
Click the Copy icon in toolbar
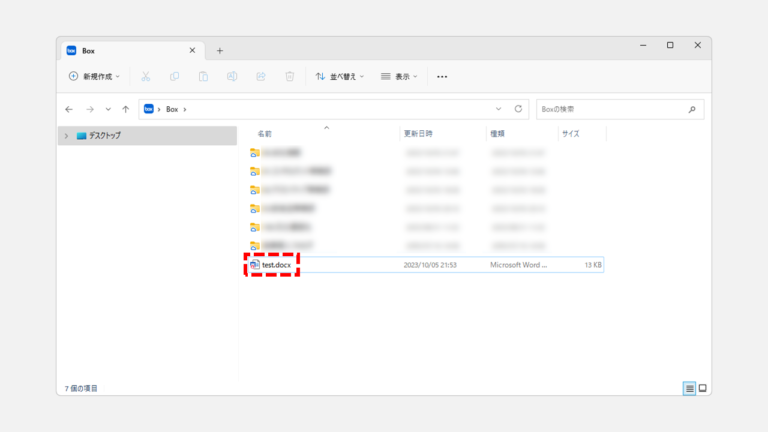174,76
